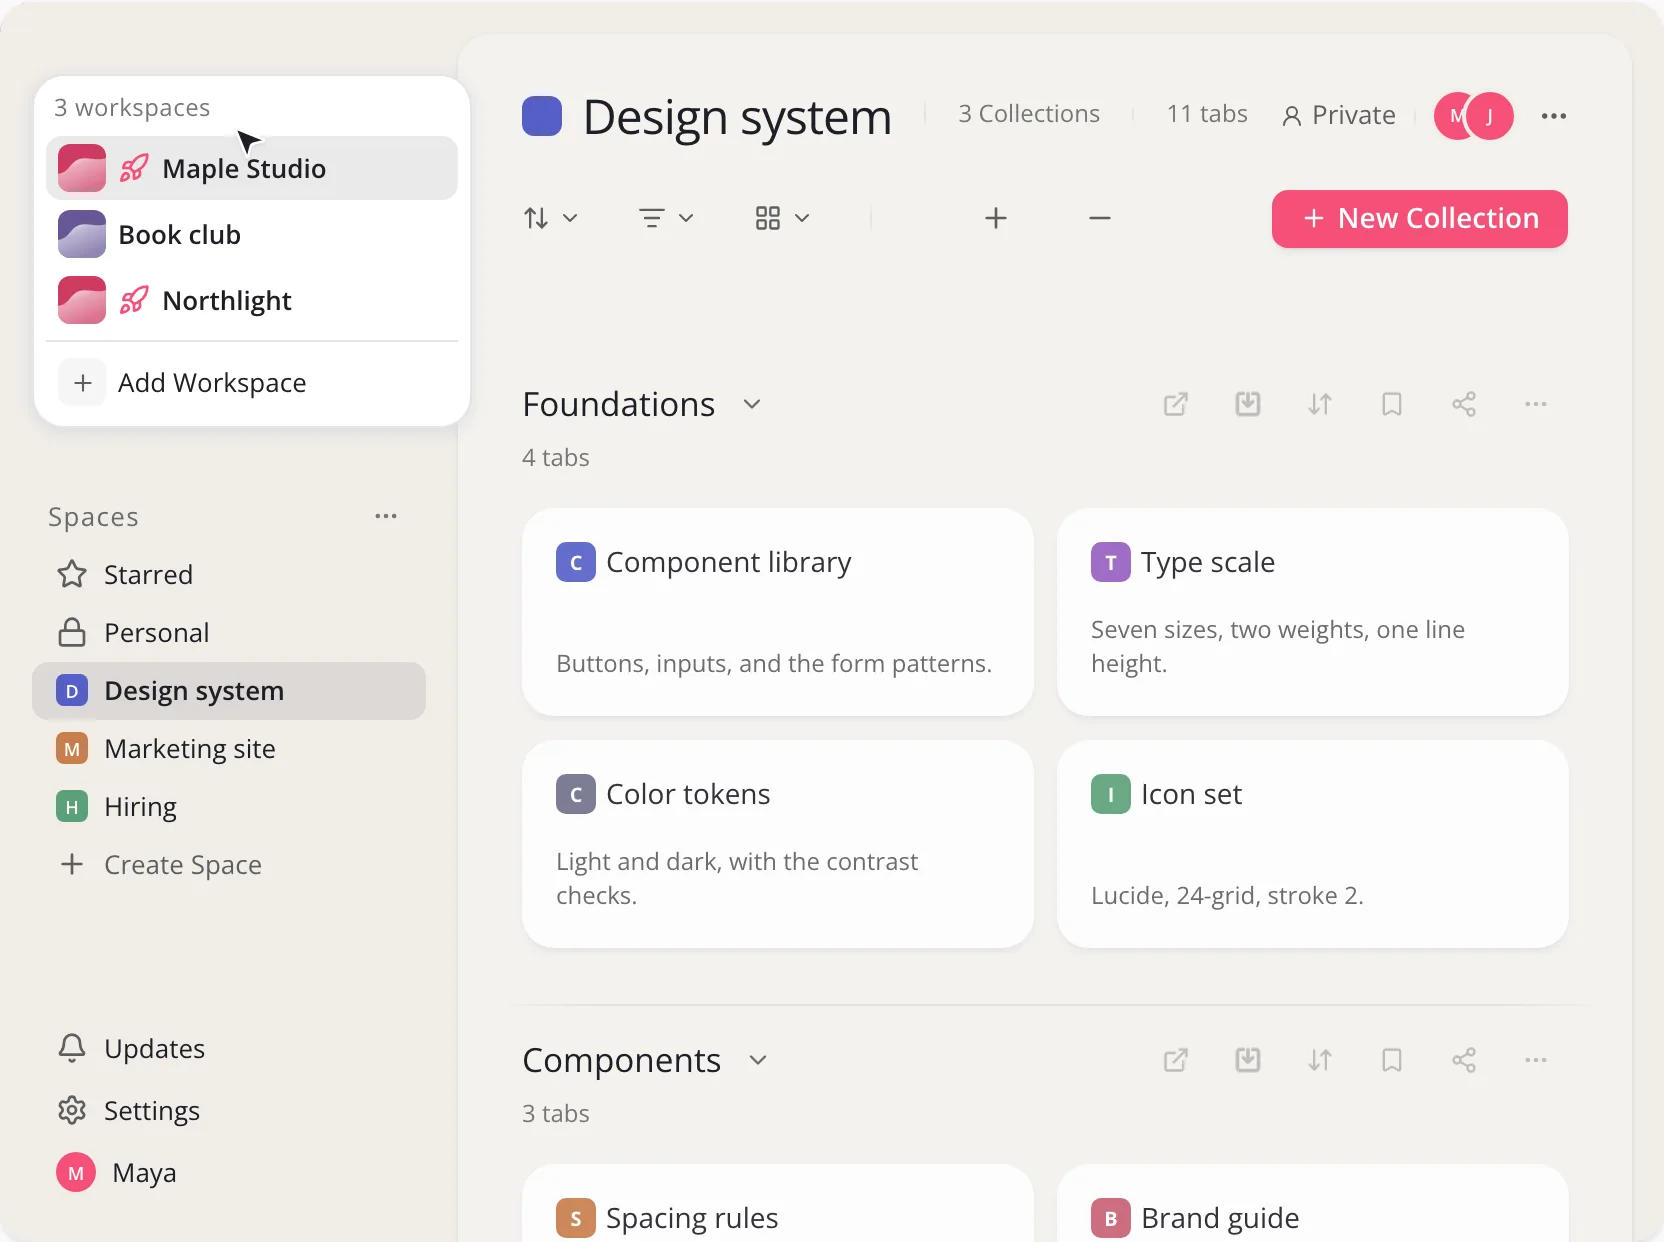Click the save icon for Foundations collection
Viewport: 1664px width, 1242px height.
[x=1248, y=404]
